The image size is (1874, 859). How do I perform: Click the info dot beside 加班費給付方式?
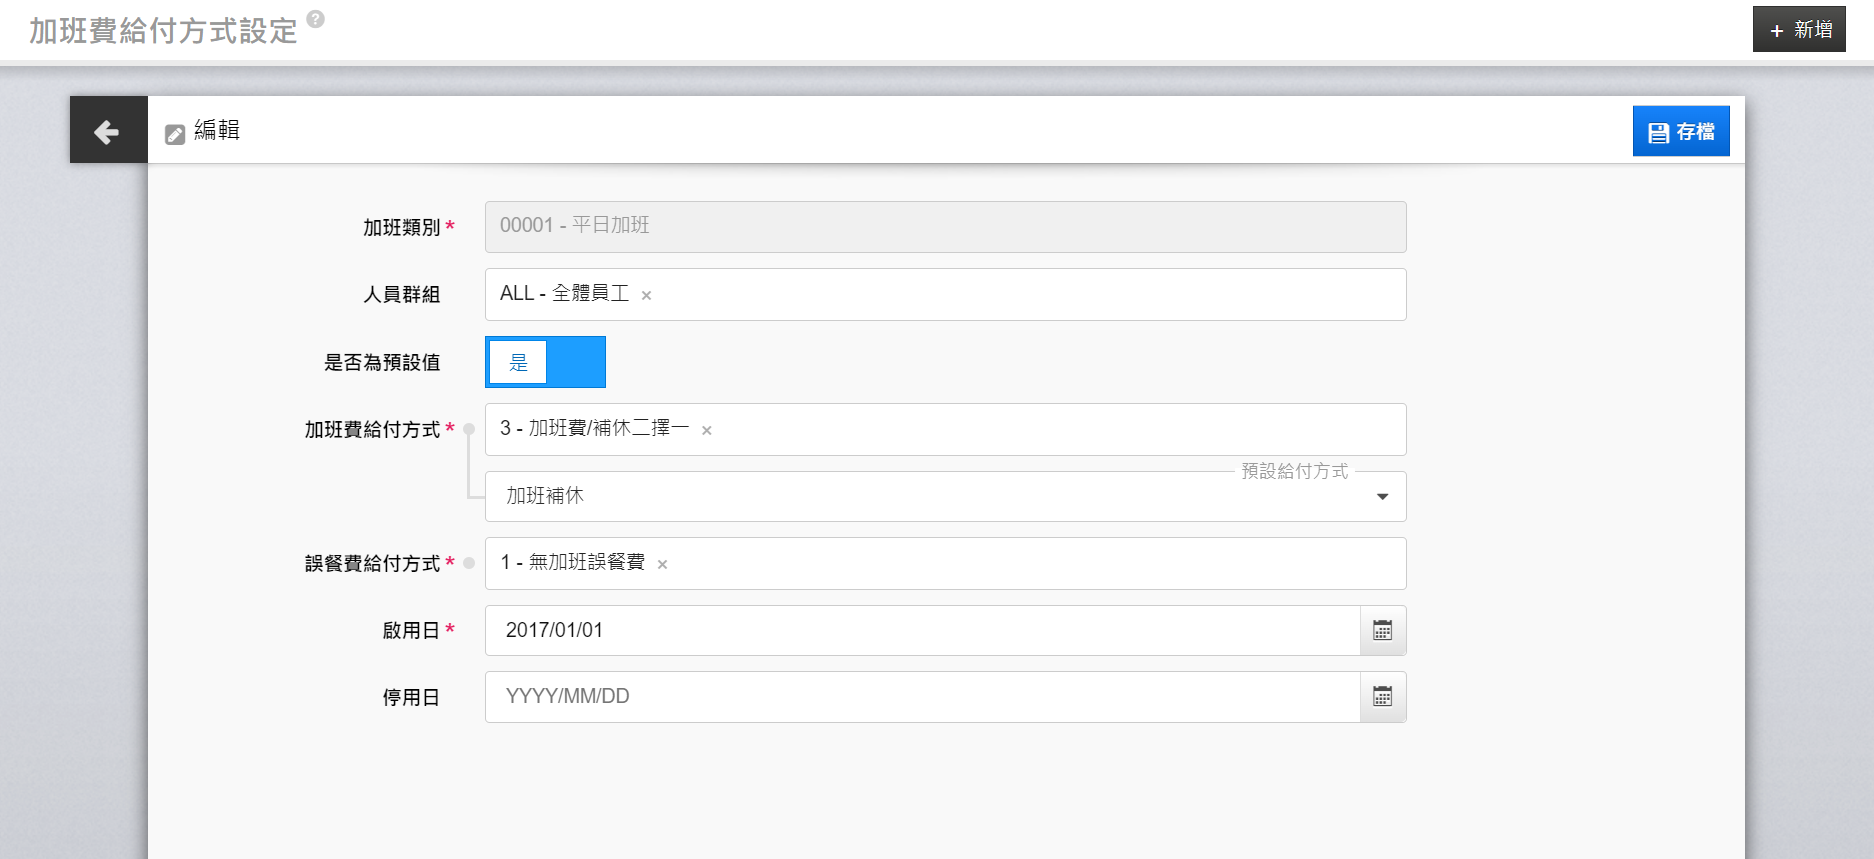[469, 429]
